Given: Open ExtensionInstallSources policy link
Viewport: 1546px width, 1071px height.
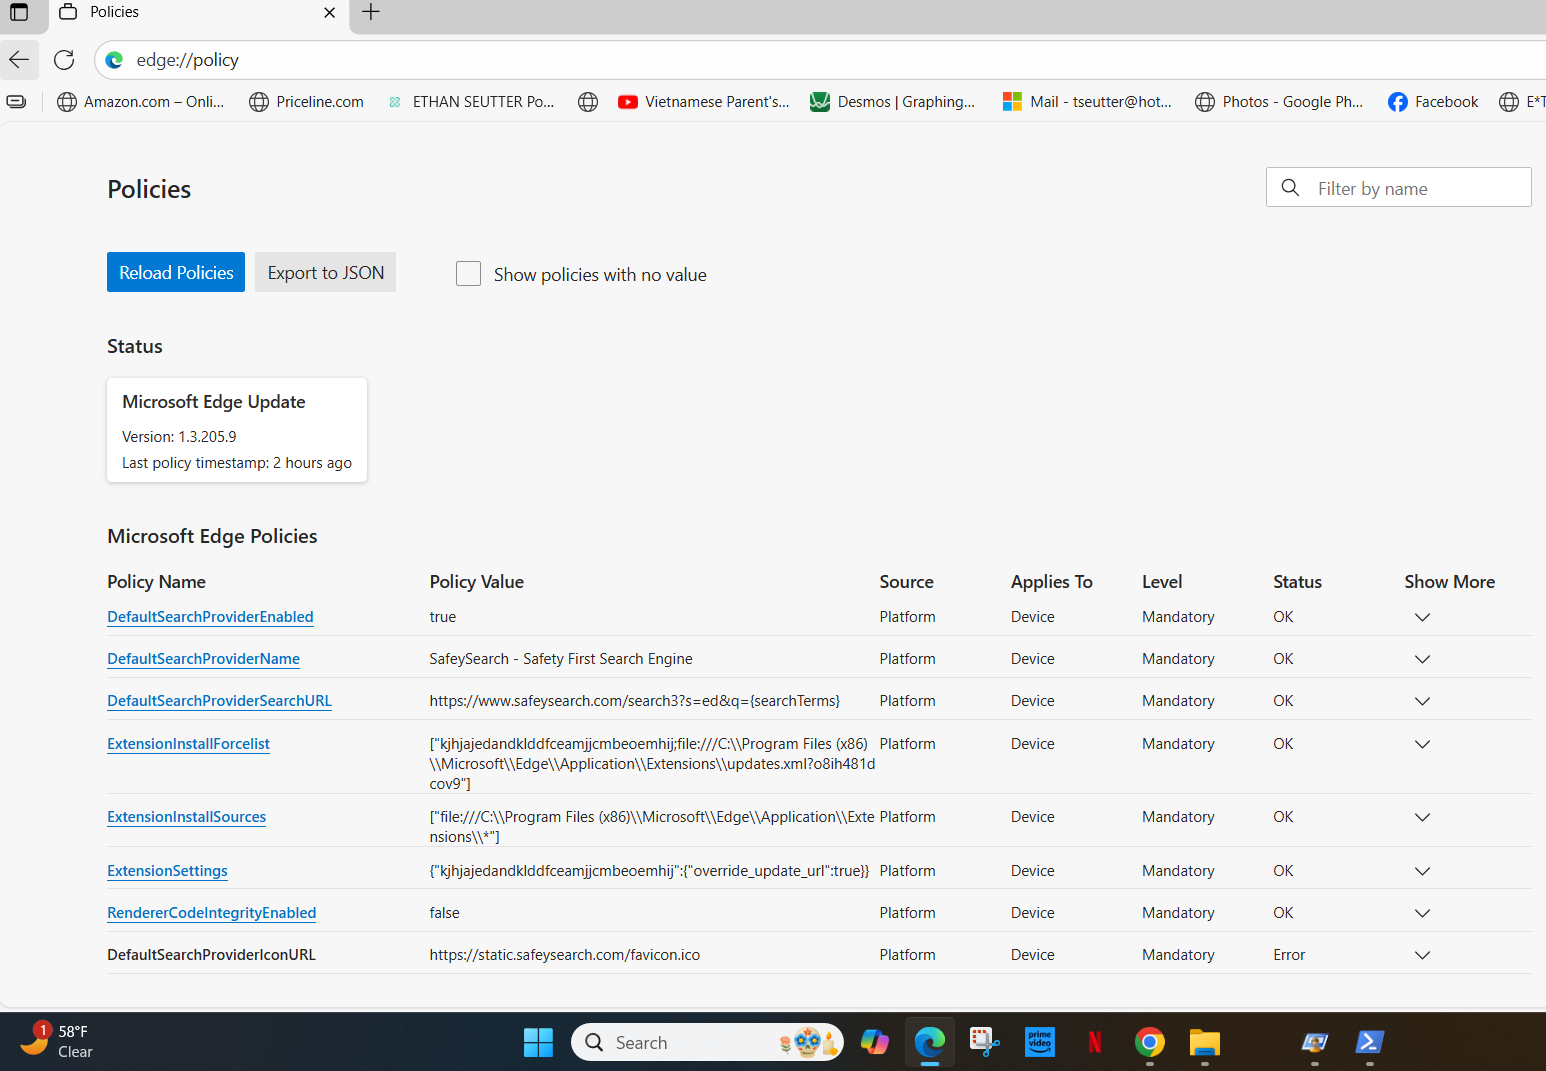Looking at the screenshot, I should coord(186,817).
